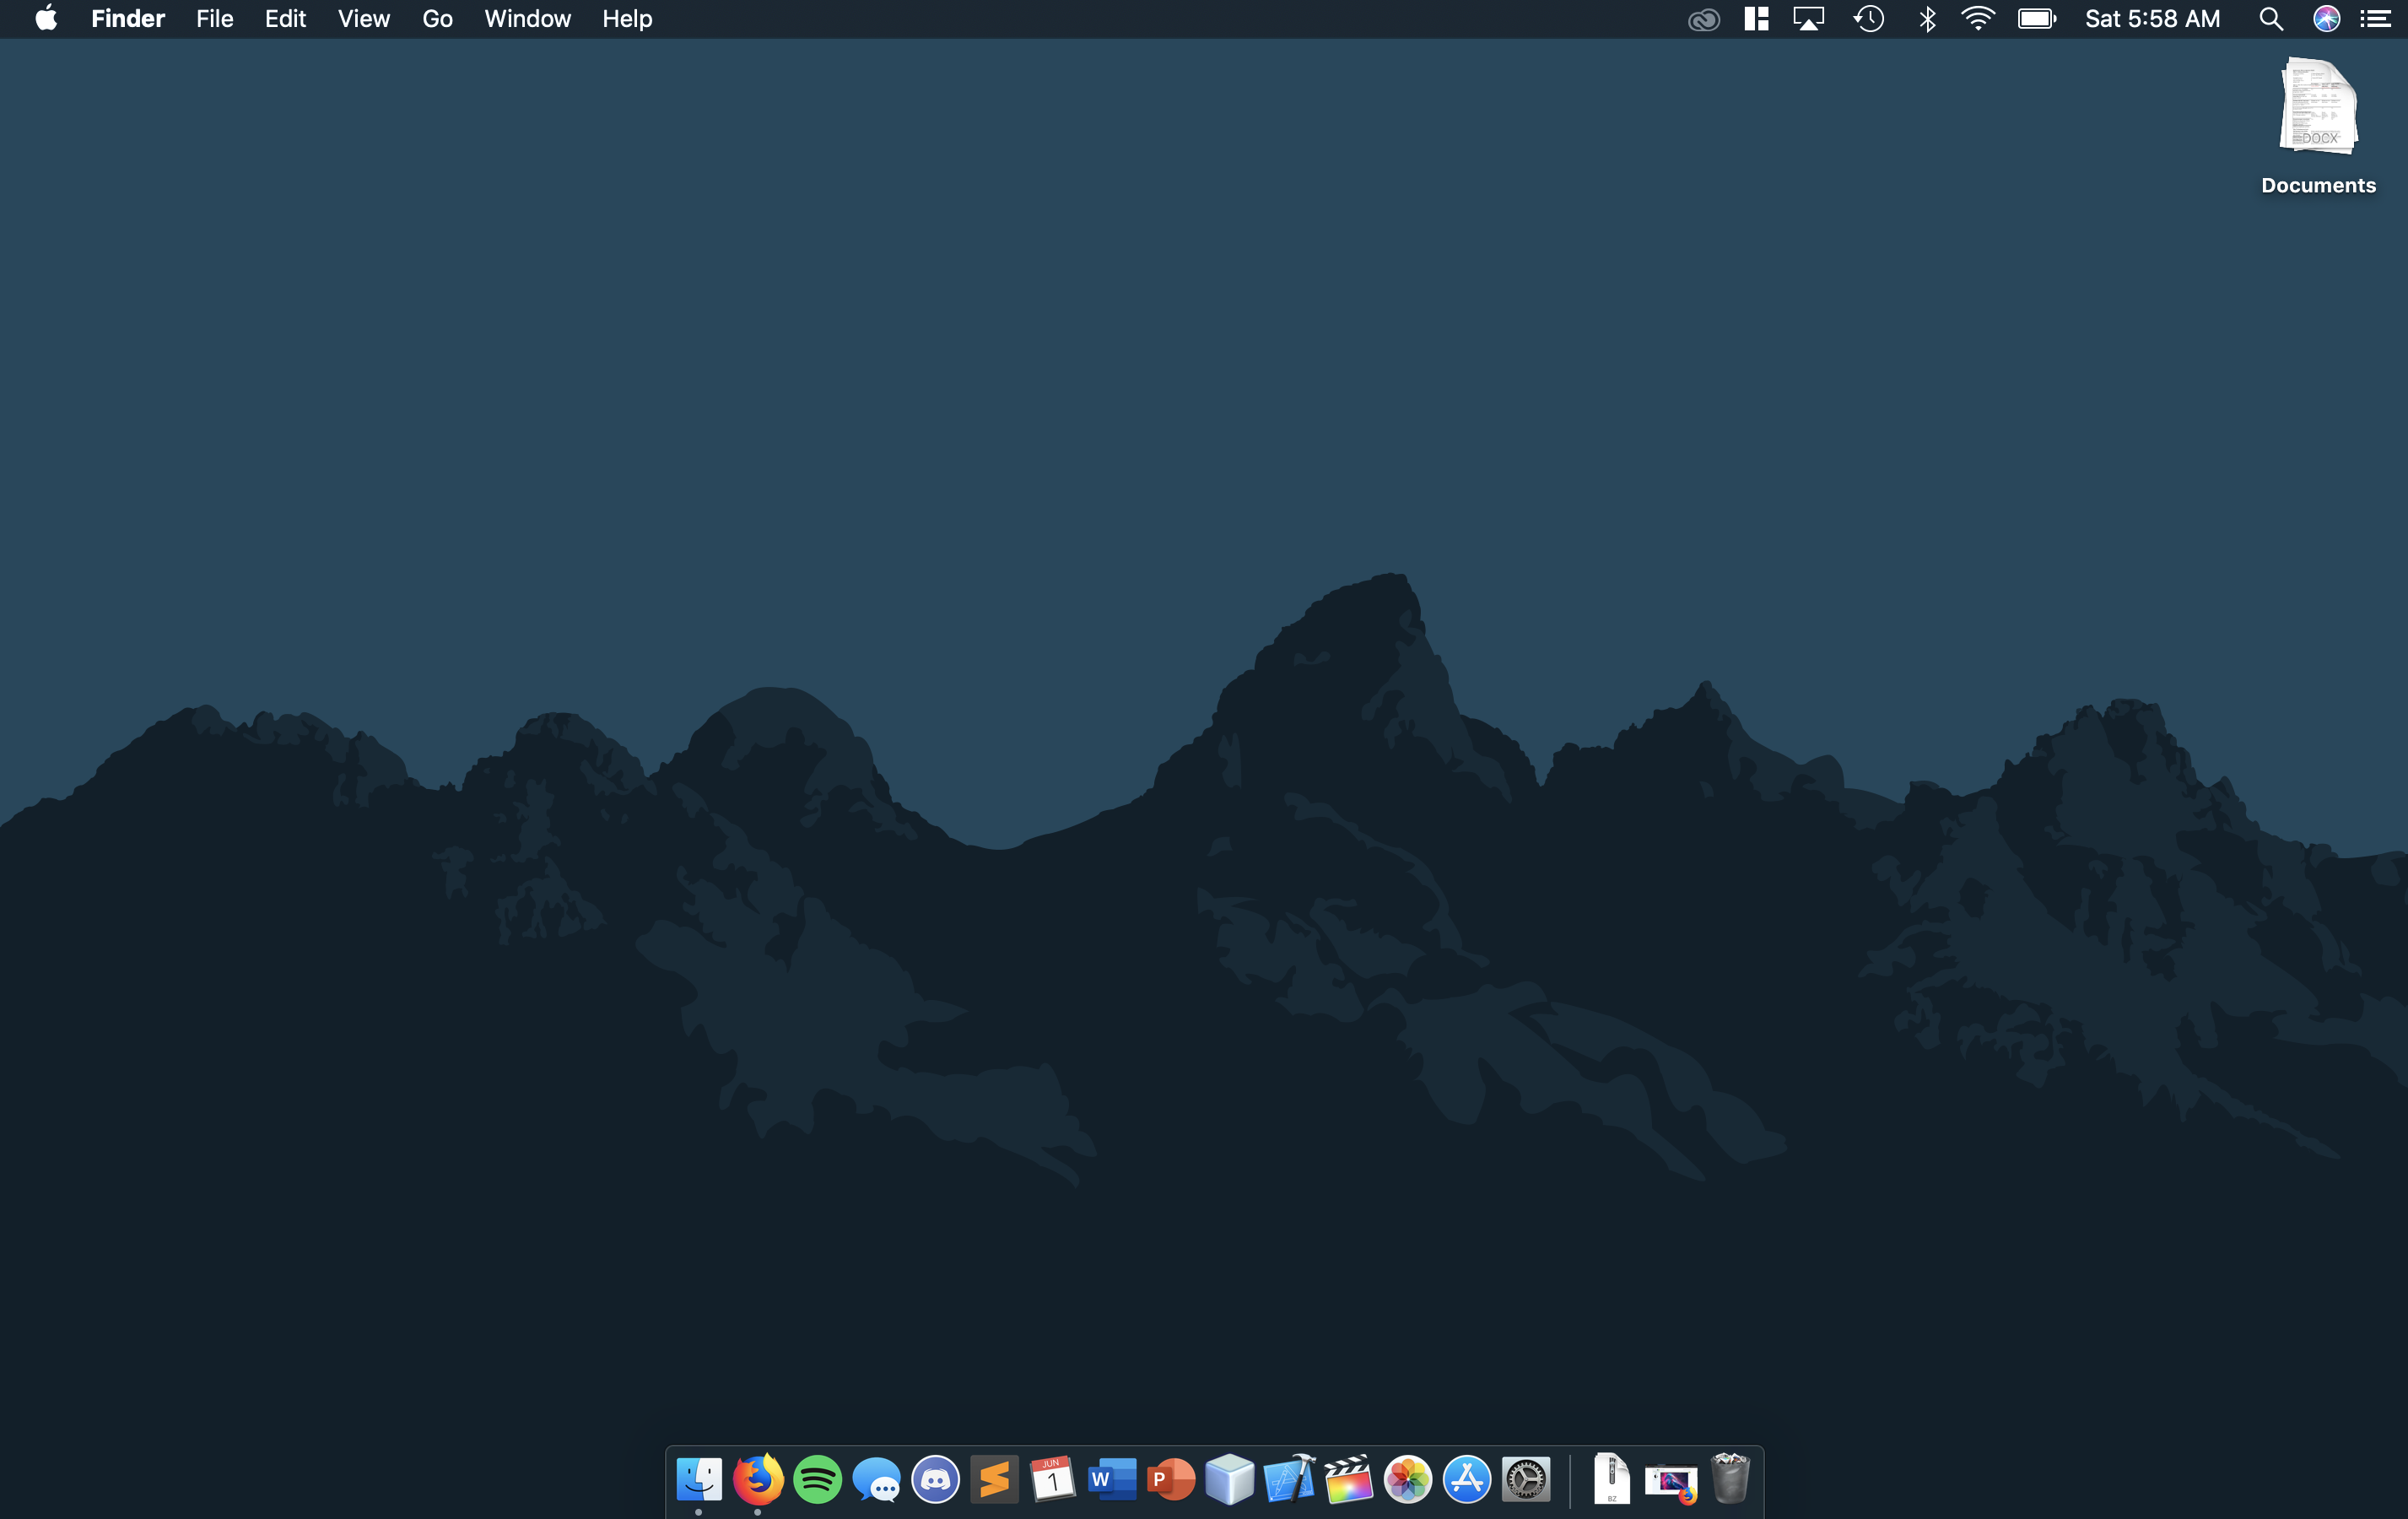Screen dimensions: 2408x1519
Task: Open the Go menu
Action: coord(437,19)
